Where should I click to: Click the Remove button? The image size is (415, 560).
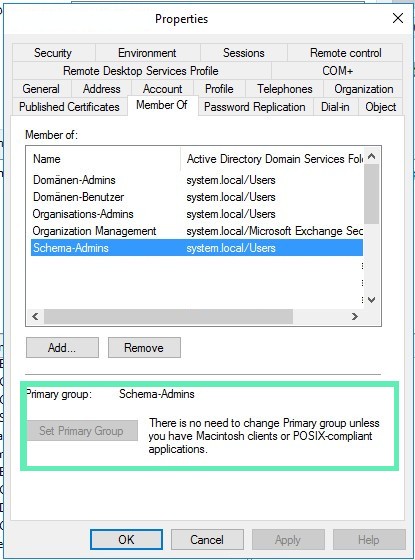tap(144, 348)
